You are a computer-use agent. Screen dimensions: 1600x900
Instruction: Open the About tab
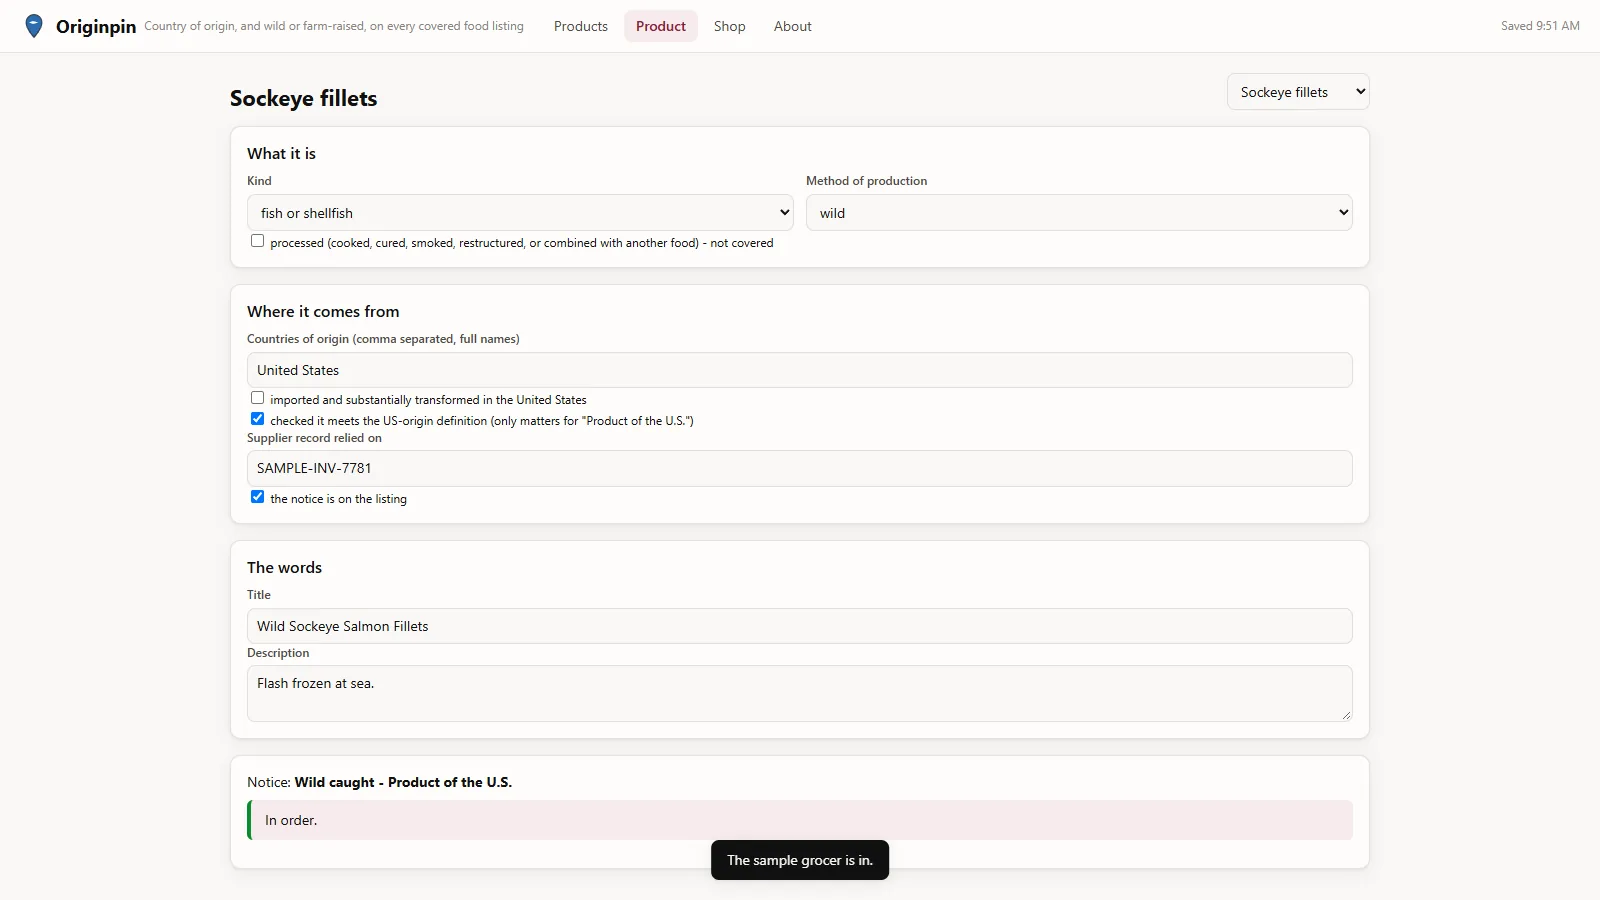[793, 26]
